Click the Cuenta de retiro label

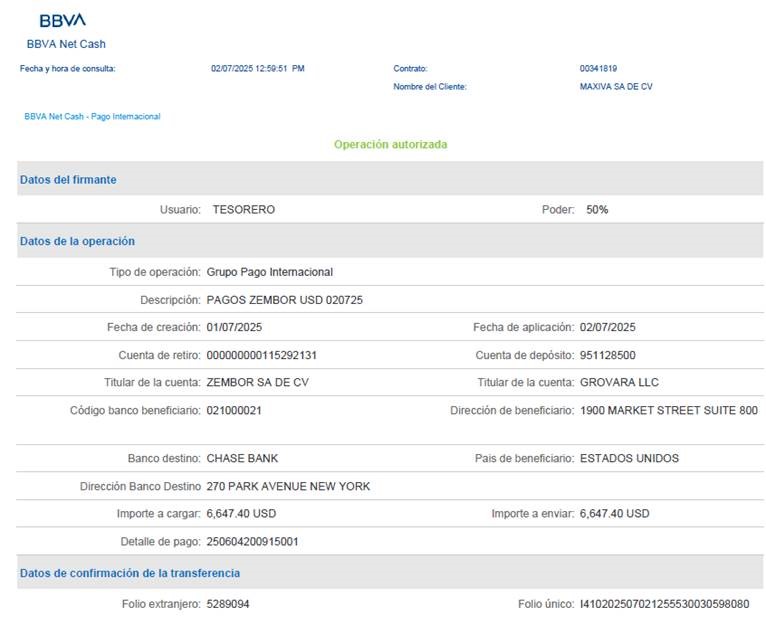pos(159,355)
